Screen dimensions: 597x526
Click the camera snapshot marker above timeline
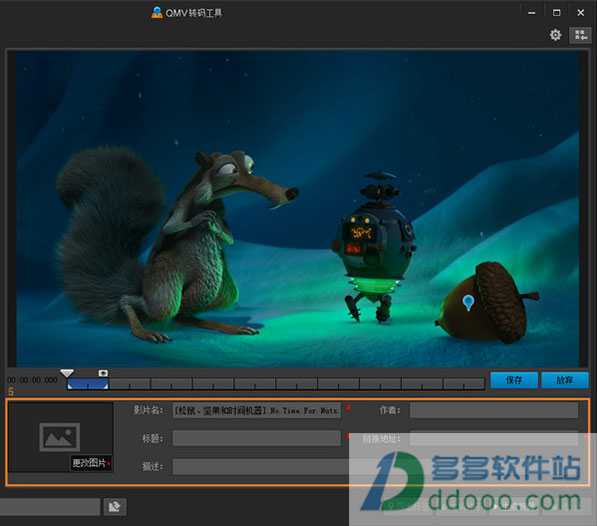point(103,373)
